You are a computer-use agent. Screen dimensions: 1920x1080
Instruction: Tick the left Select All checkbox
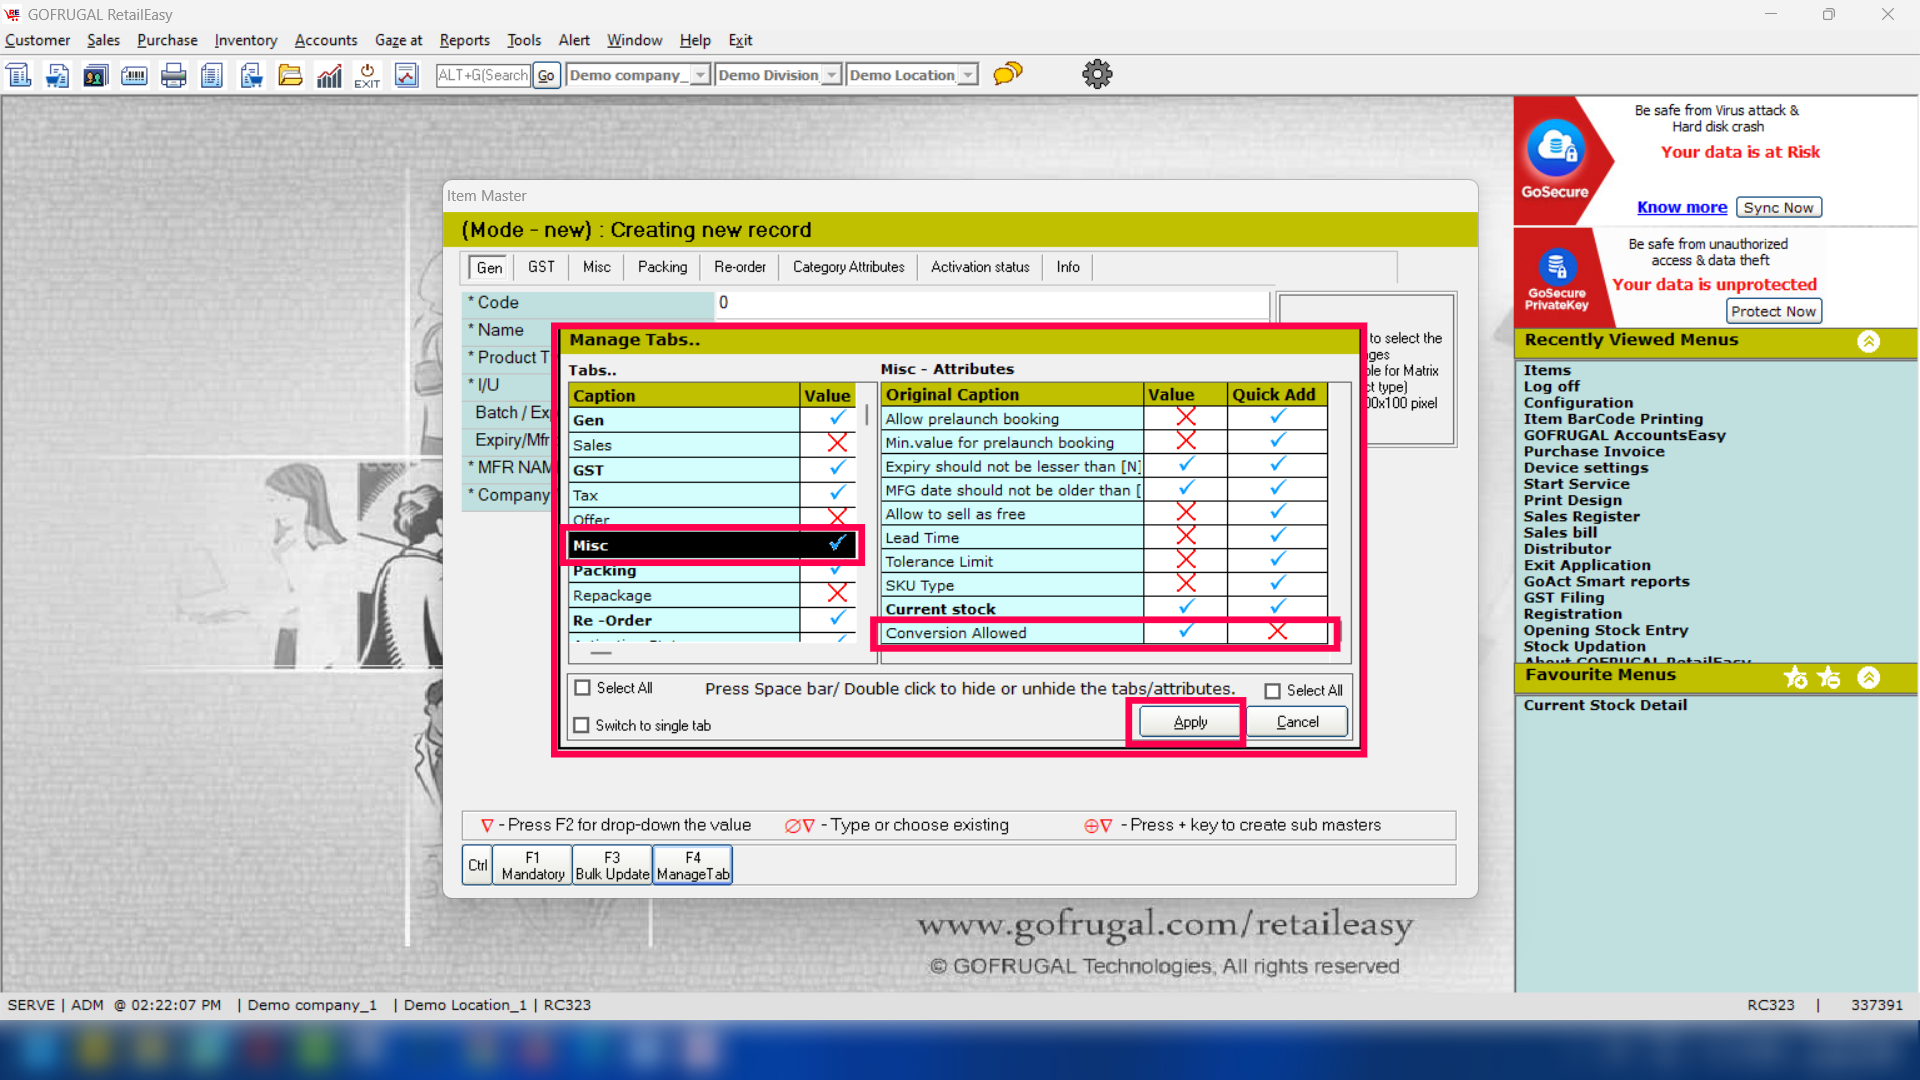(583, 688)
